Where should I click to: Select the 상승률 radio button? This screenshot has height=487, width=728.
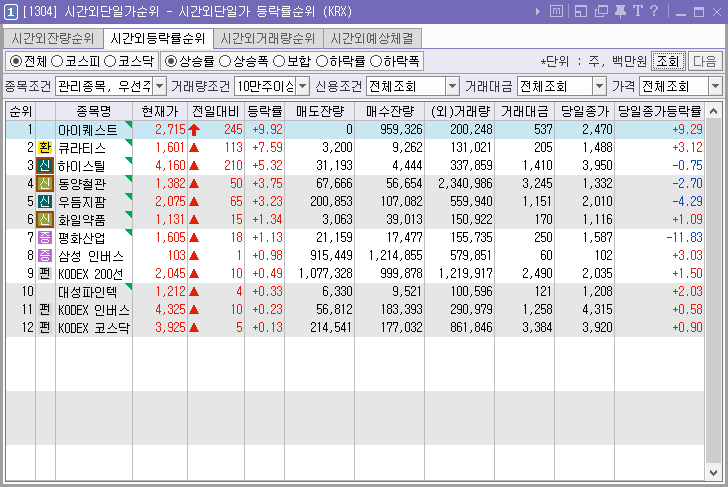[171, 61]
